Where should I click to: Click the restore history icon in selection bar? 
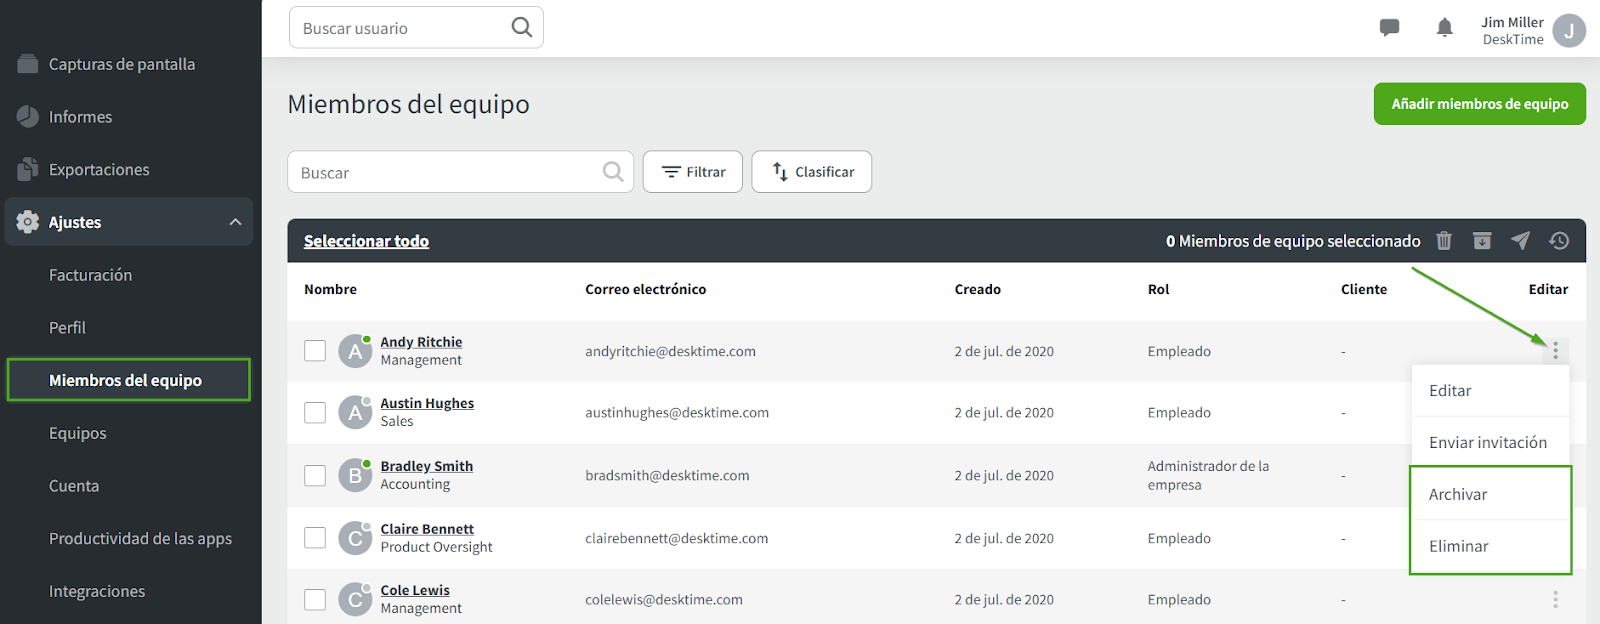tap(1559, 241)
